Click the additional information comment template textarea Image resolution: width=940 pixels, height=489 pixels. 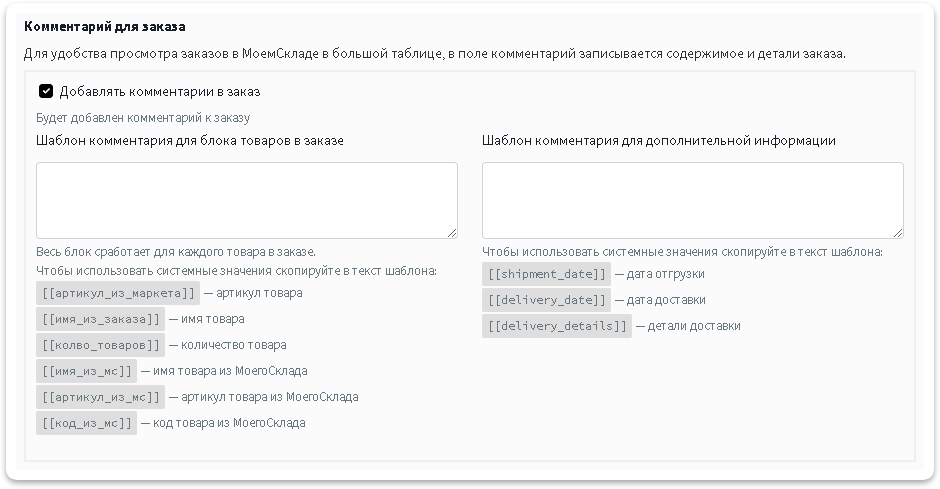tap(692, 200)
